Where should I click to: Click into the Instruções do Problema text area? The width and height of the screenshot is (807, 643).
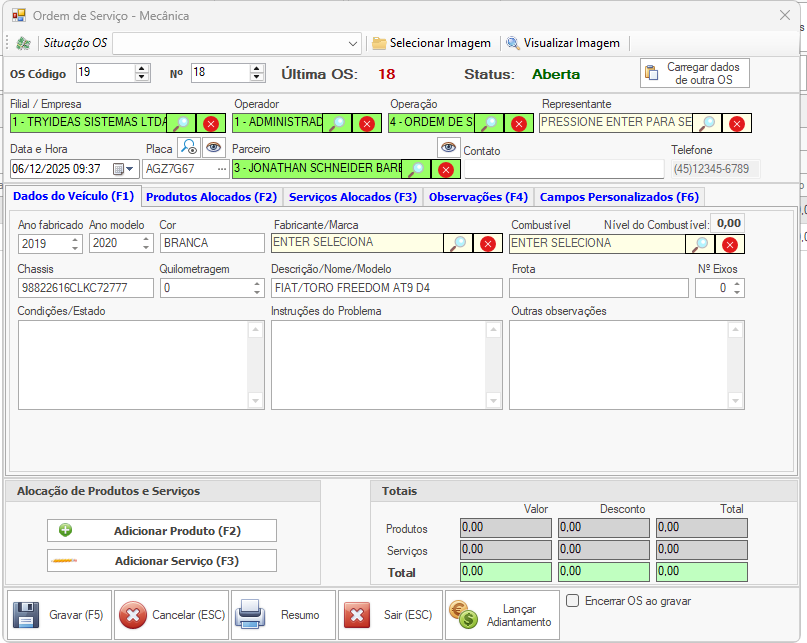pyautogui.click(x=386, y=364)
